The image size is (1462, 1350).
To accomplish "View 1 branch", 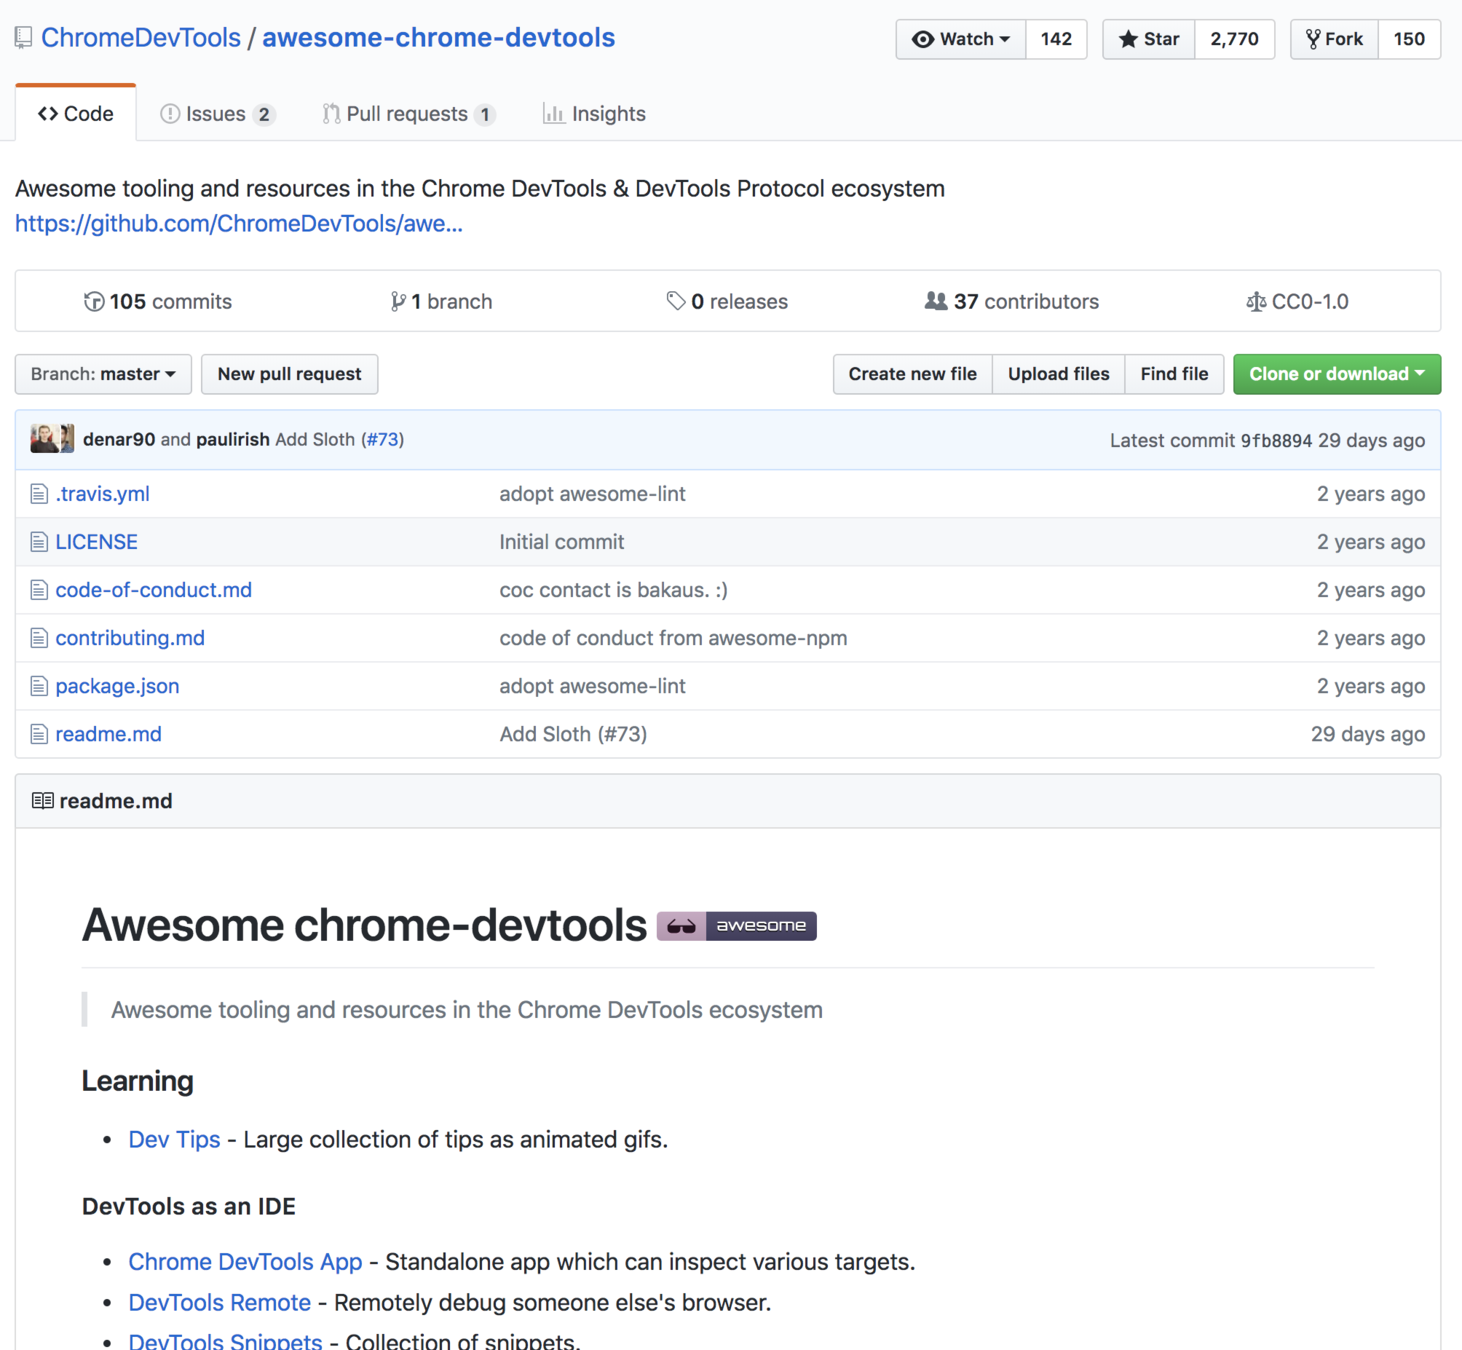I will point(441,301).
